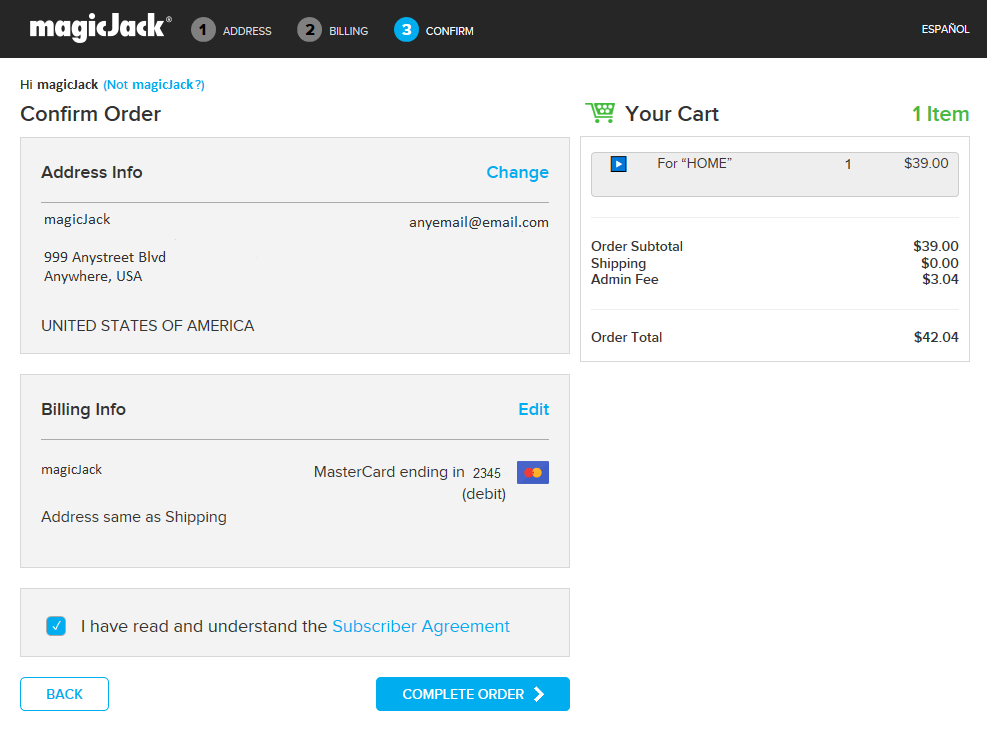Uncheck the Subscriber Agreement checkbox
The width and height of the screenshot is (987, 741).
coord(56,627)
